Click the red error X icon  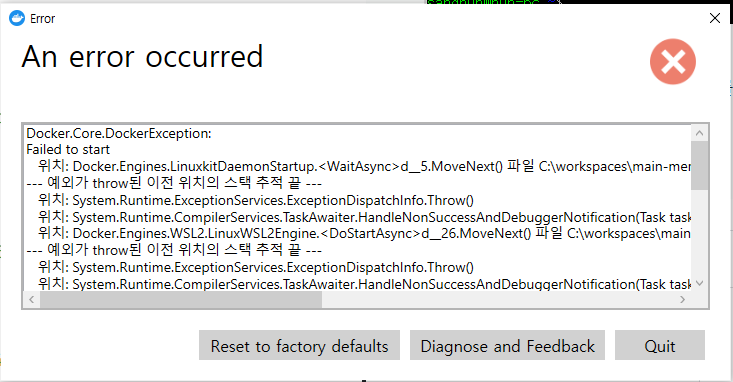(x=673, y=61)
